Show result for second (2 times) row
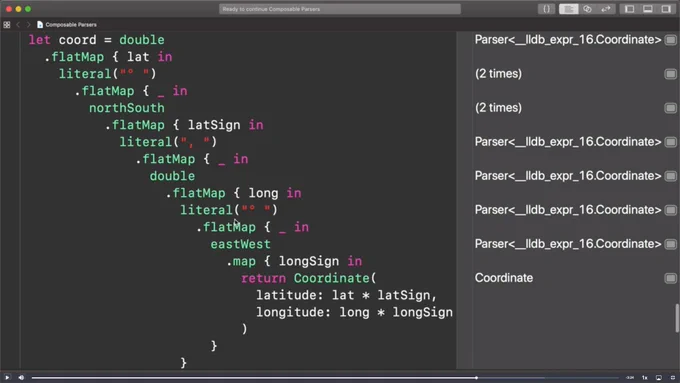 670,108
